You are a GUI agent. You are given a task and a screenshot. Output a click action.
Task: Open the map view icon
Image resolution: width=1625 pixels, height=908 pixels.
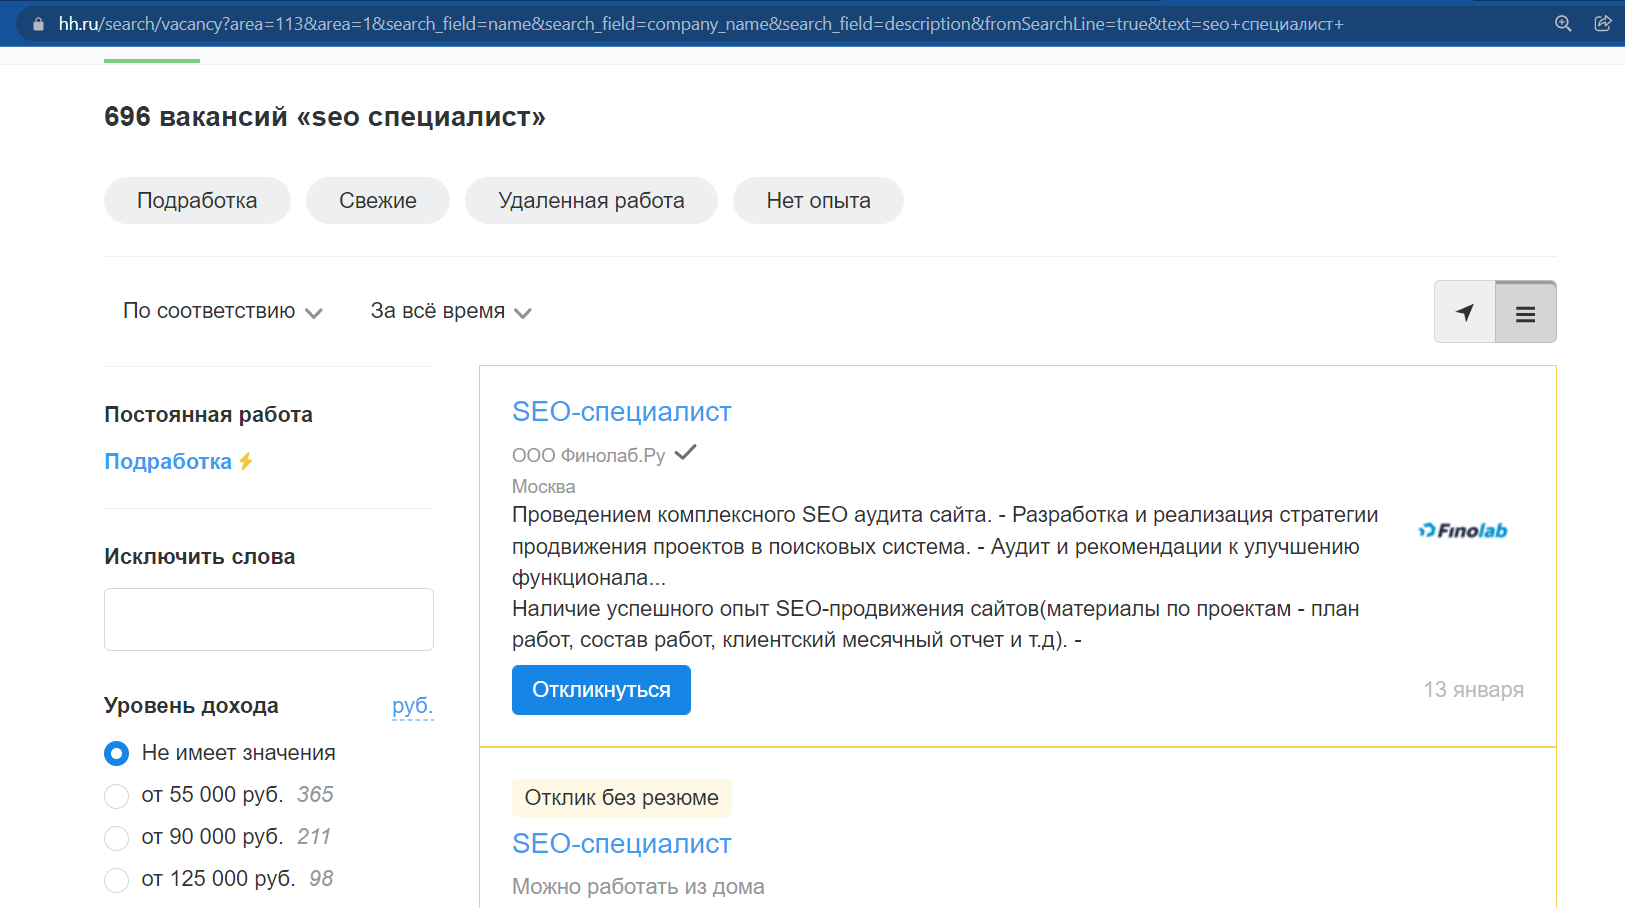(x=1463, y=311)
